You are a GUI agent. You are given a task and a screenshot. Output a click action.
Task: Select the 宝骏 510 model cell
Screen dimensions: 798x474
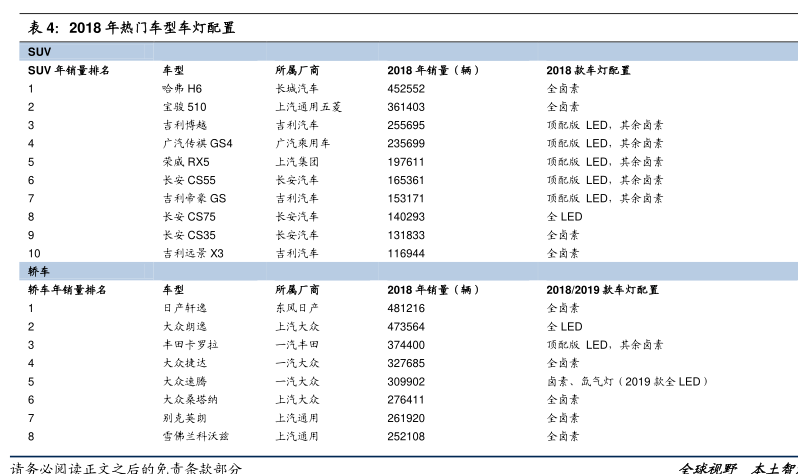click(184, 107)
